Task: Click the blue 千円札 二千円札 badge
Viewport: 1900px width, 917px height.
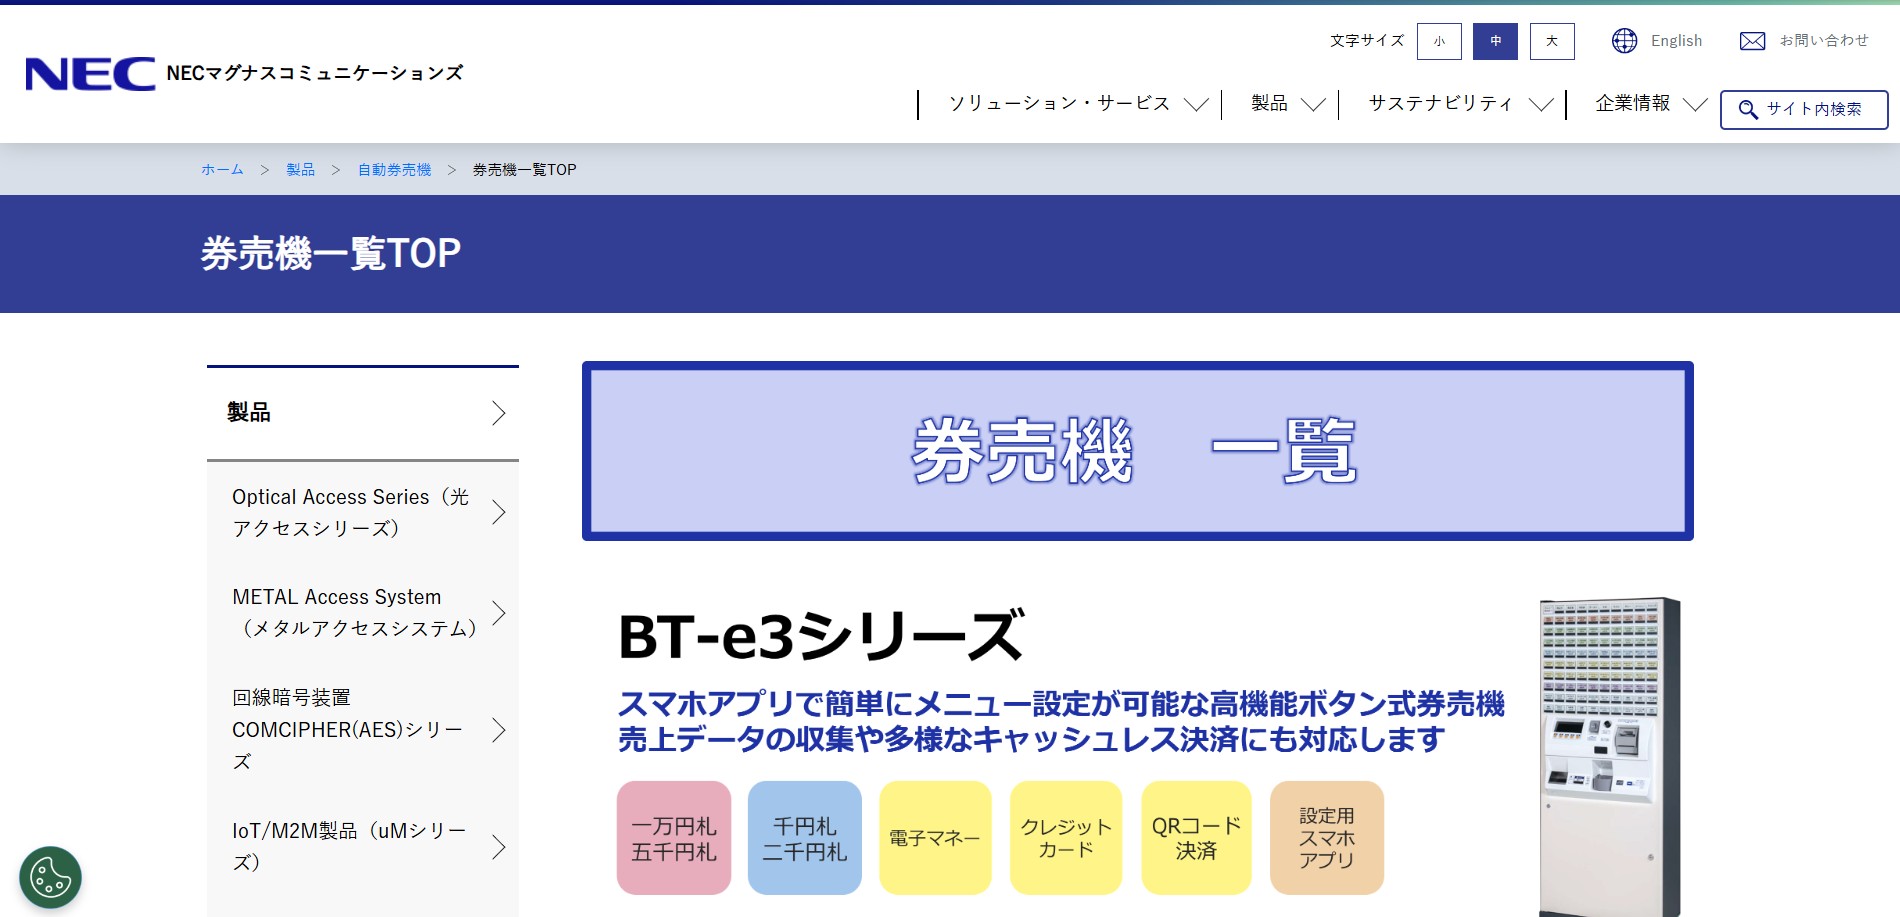Action: coord(805,838)
